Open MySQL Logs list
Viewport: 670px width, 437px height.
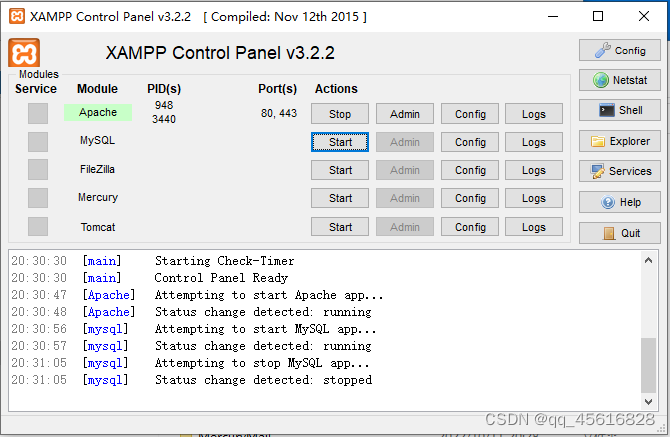point(534,142)
